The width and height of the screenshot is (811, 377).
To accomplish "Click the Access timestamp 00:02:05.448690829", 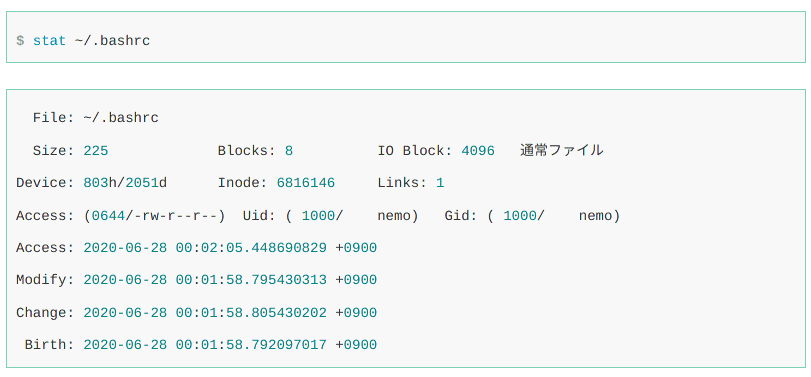I will (x=251, y=248).
